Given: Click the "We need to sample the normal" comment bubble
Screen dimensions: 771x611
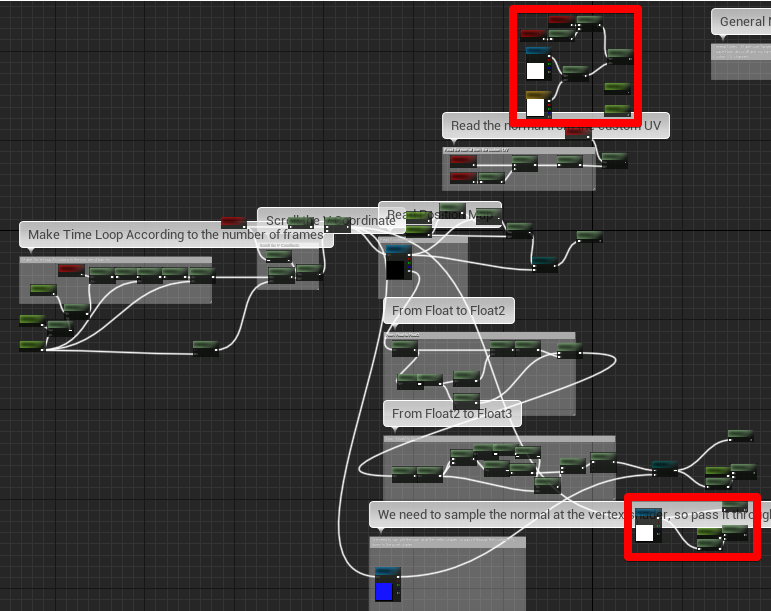Looking at the screenshot, I should 569,515.
